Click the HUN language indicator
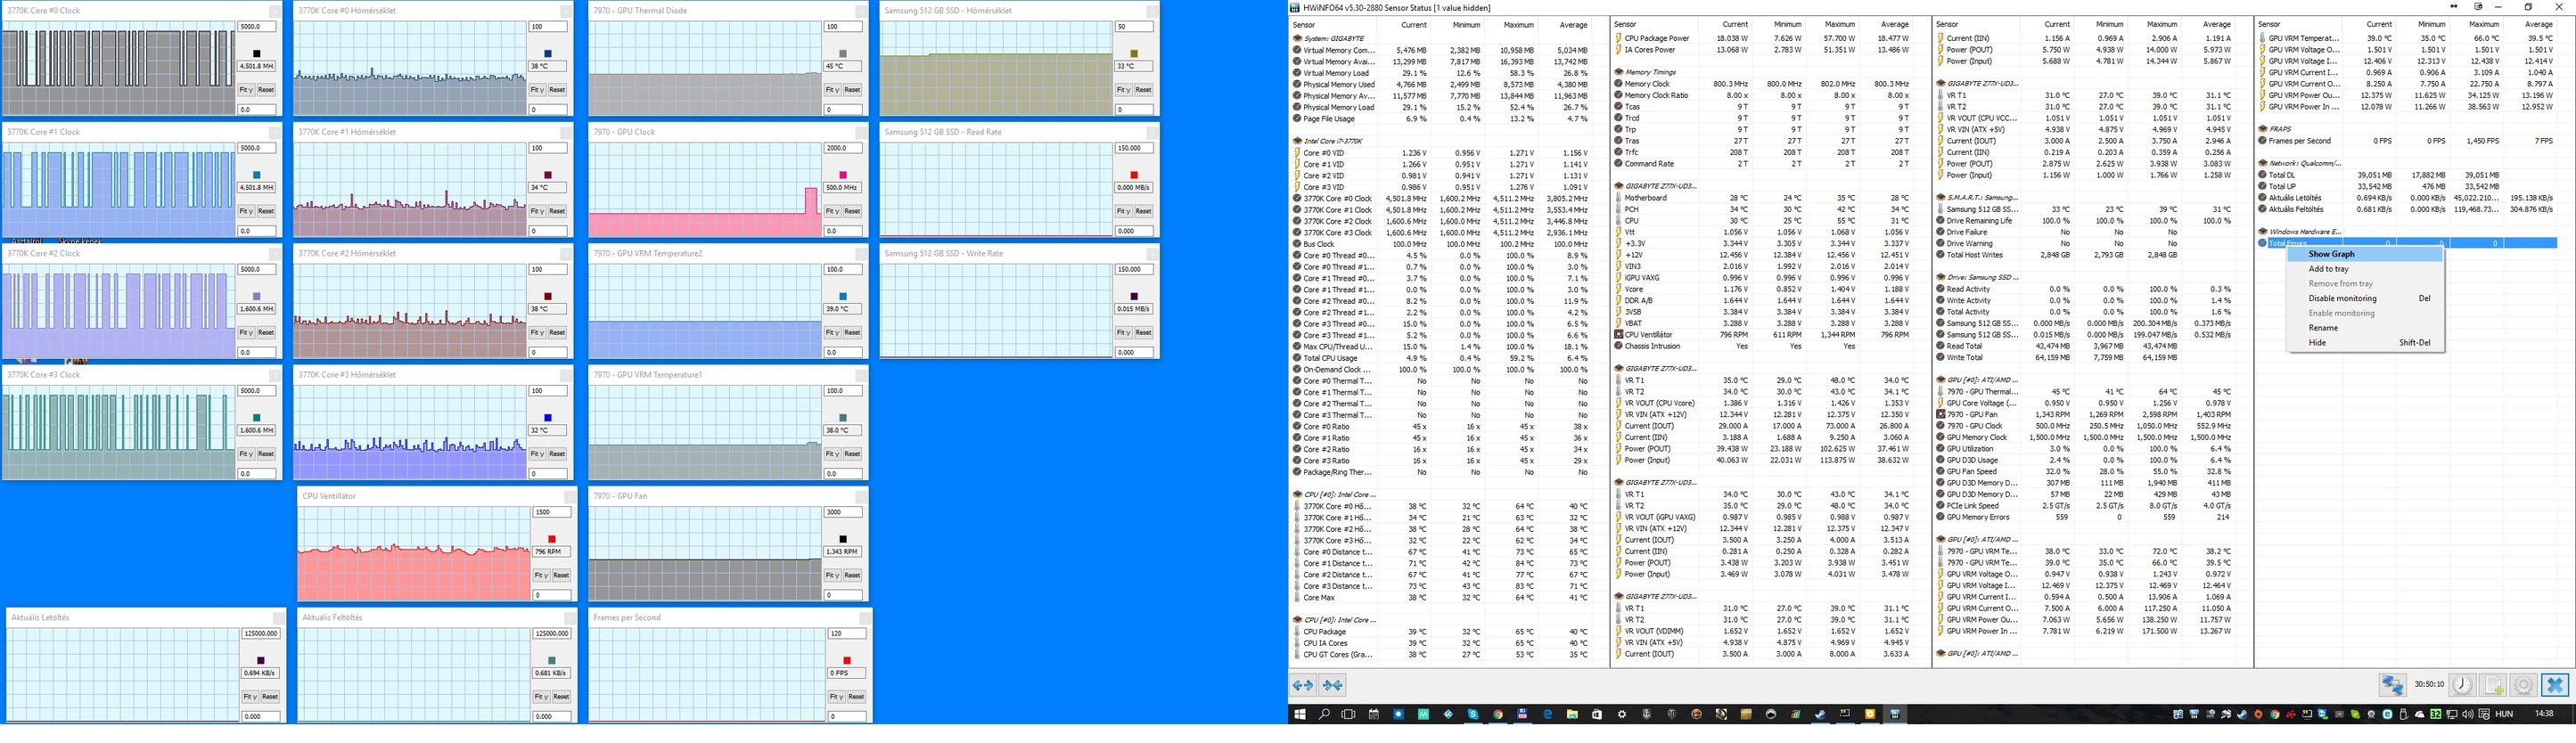2576x743 pixels. pyautogui.click(x=2504, y=715)
